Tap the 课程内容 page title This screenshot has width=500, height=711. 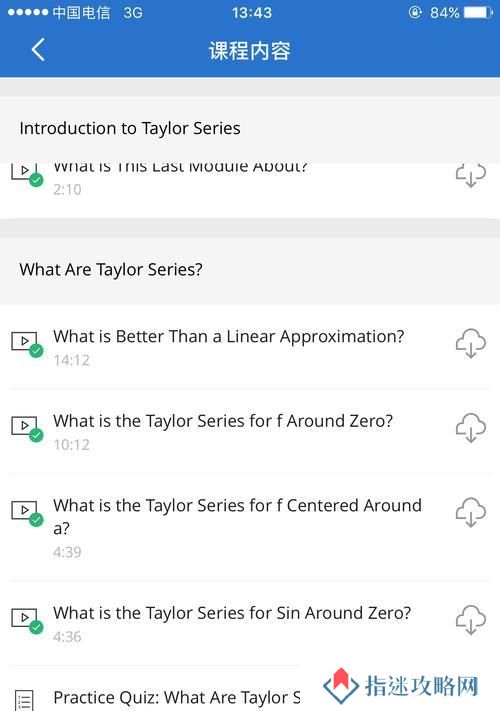[250, 50]
